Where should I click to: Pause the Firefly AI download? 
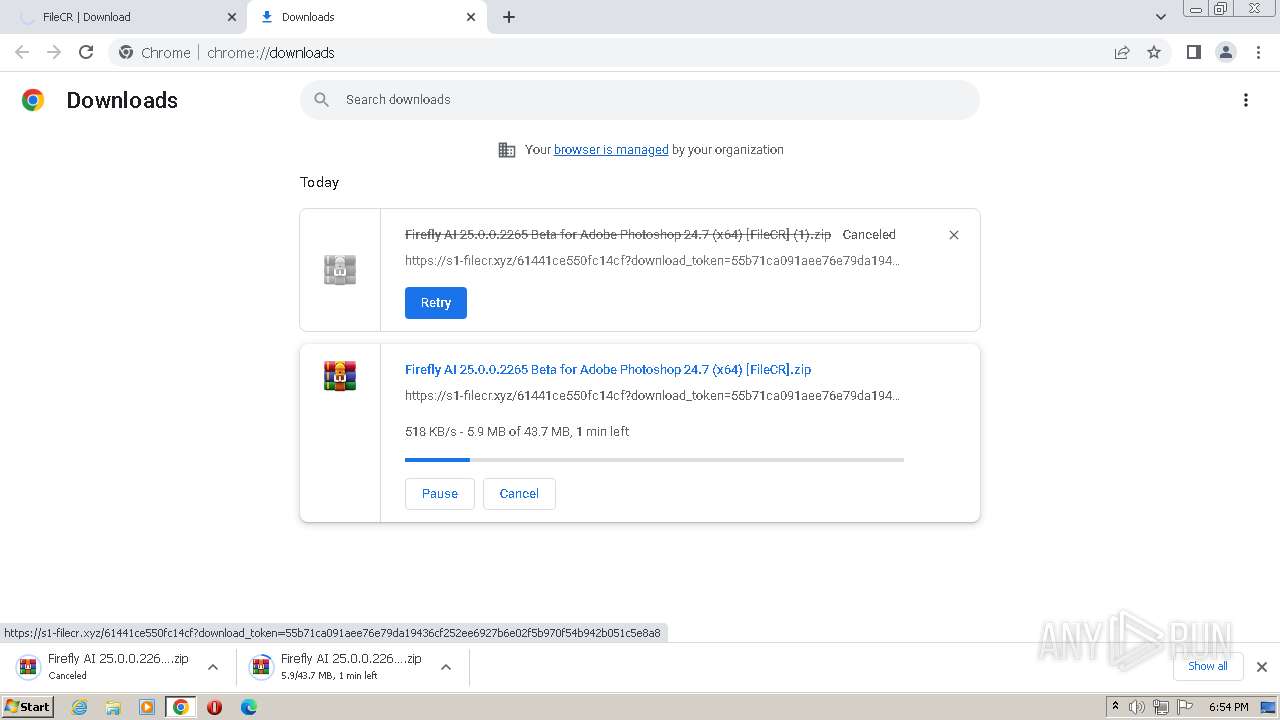[440, 494]
